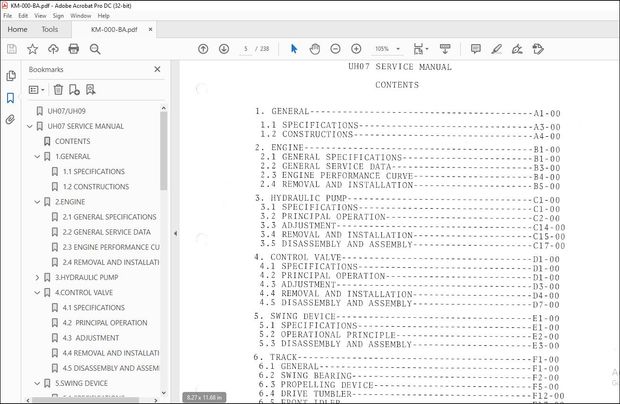Activate the arrow Selection tool
Viewport: 620px width, 404px height.
tap(294, 48)
